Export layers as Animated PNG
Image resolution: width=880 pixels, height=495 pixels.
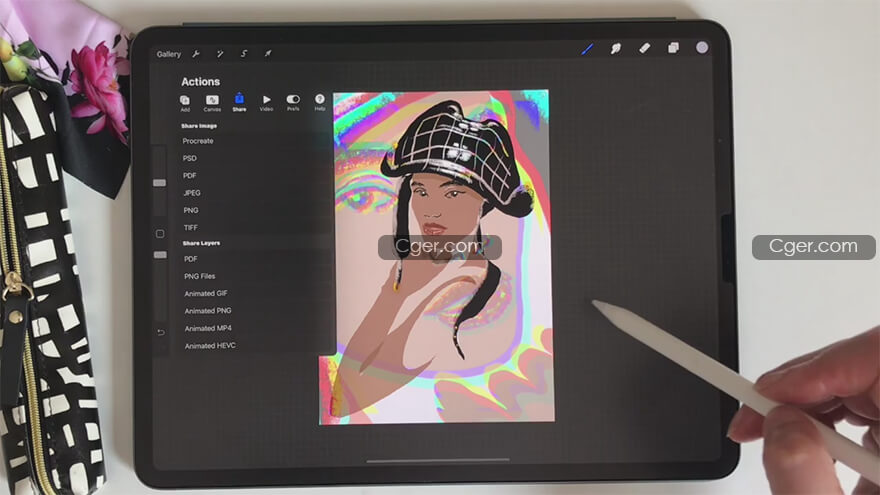pyautogui.click(x=208, y=311)
